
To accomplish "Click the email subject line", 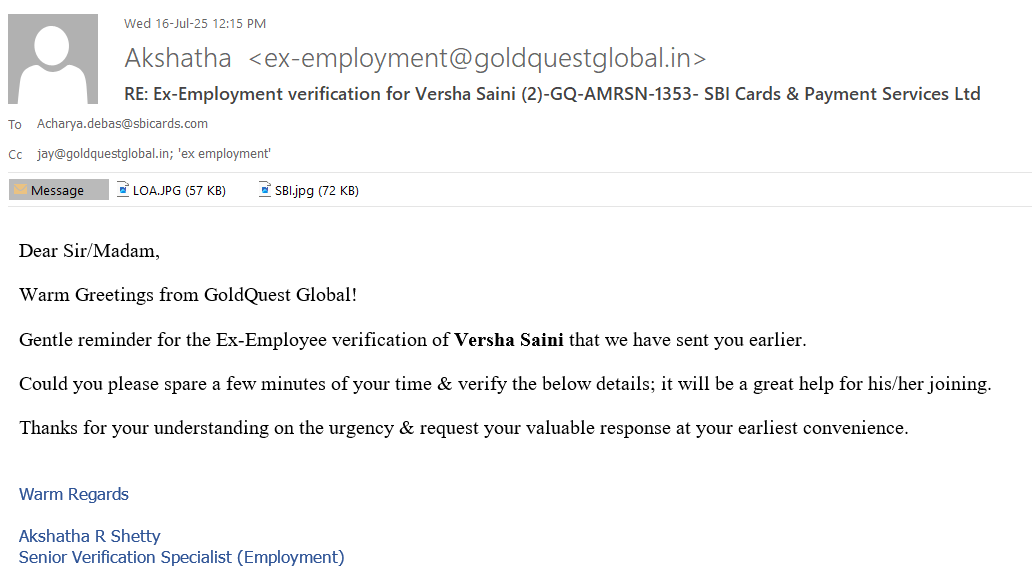I will pyautogui.click(x=552, y=94).
